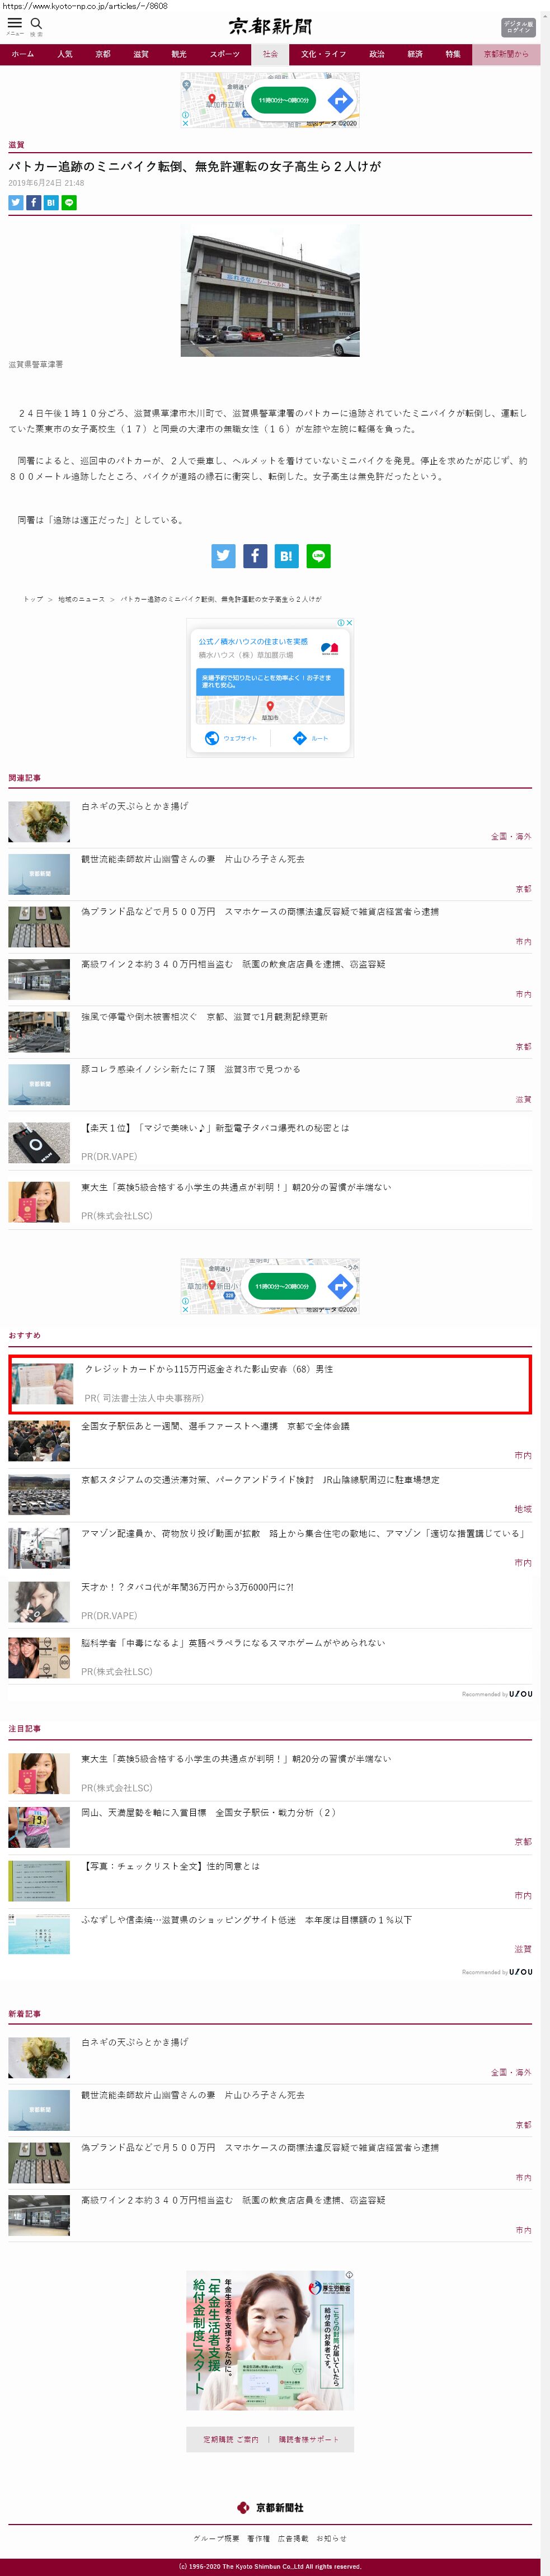Select the ホーム navigation tab
This screenshot has width=550, height=2576.
[x=23, y=54]
